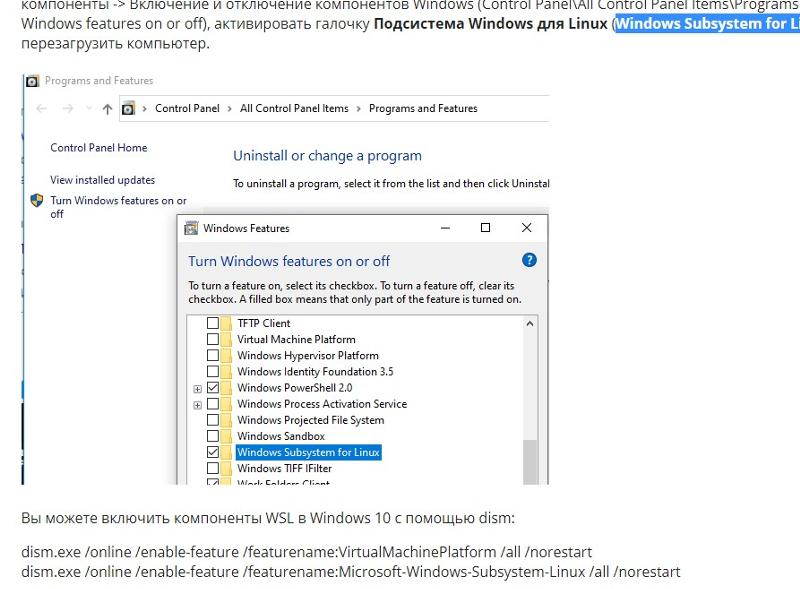Uncheck the Windows PowerShell 2.0 checkbox

pyautogui.click(x=213, y=388)
